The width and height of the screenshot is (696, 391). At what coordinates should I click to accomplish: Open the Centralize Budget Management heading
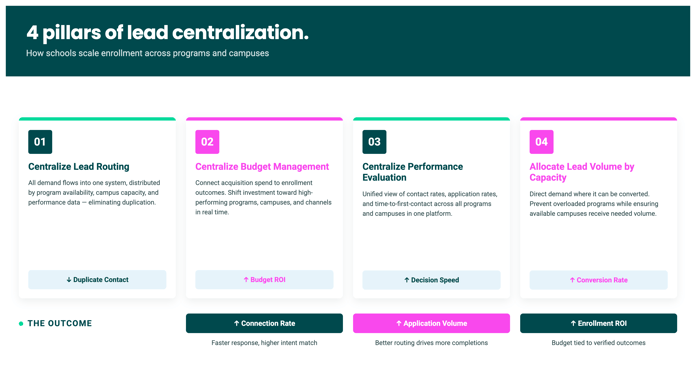click(x=262, y=166)
